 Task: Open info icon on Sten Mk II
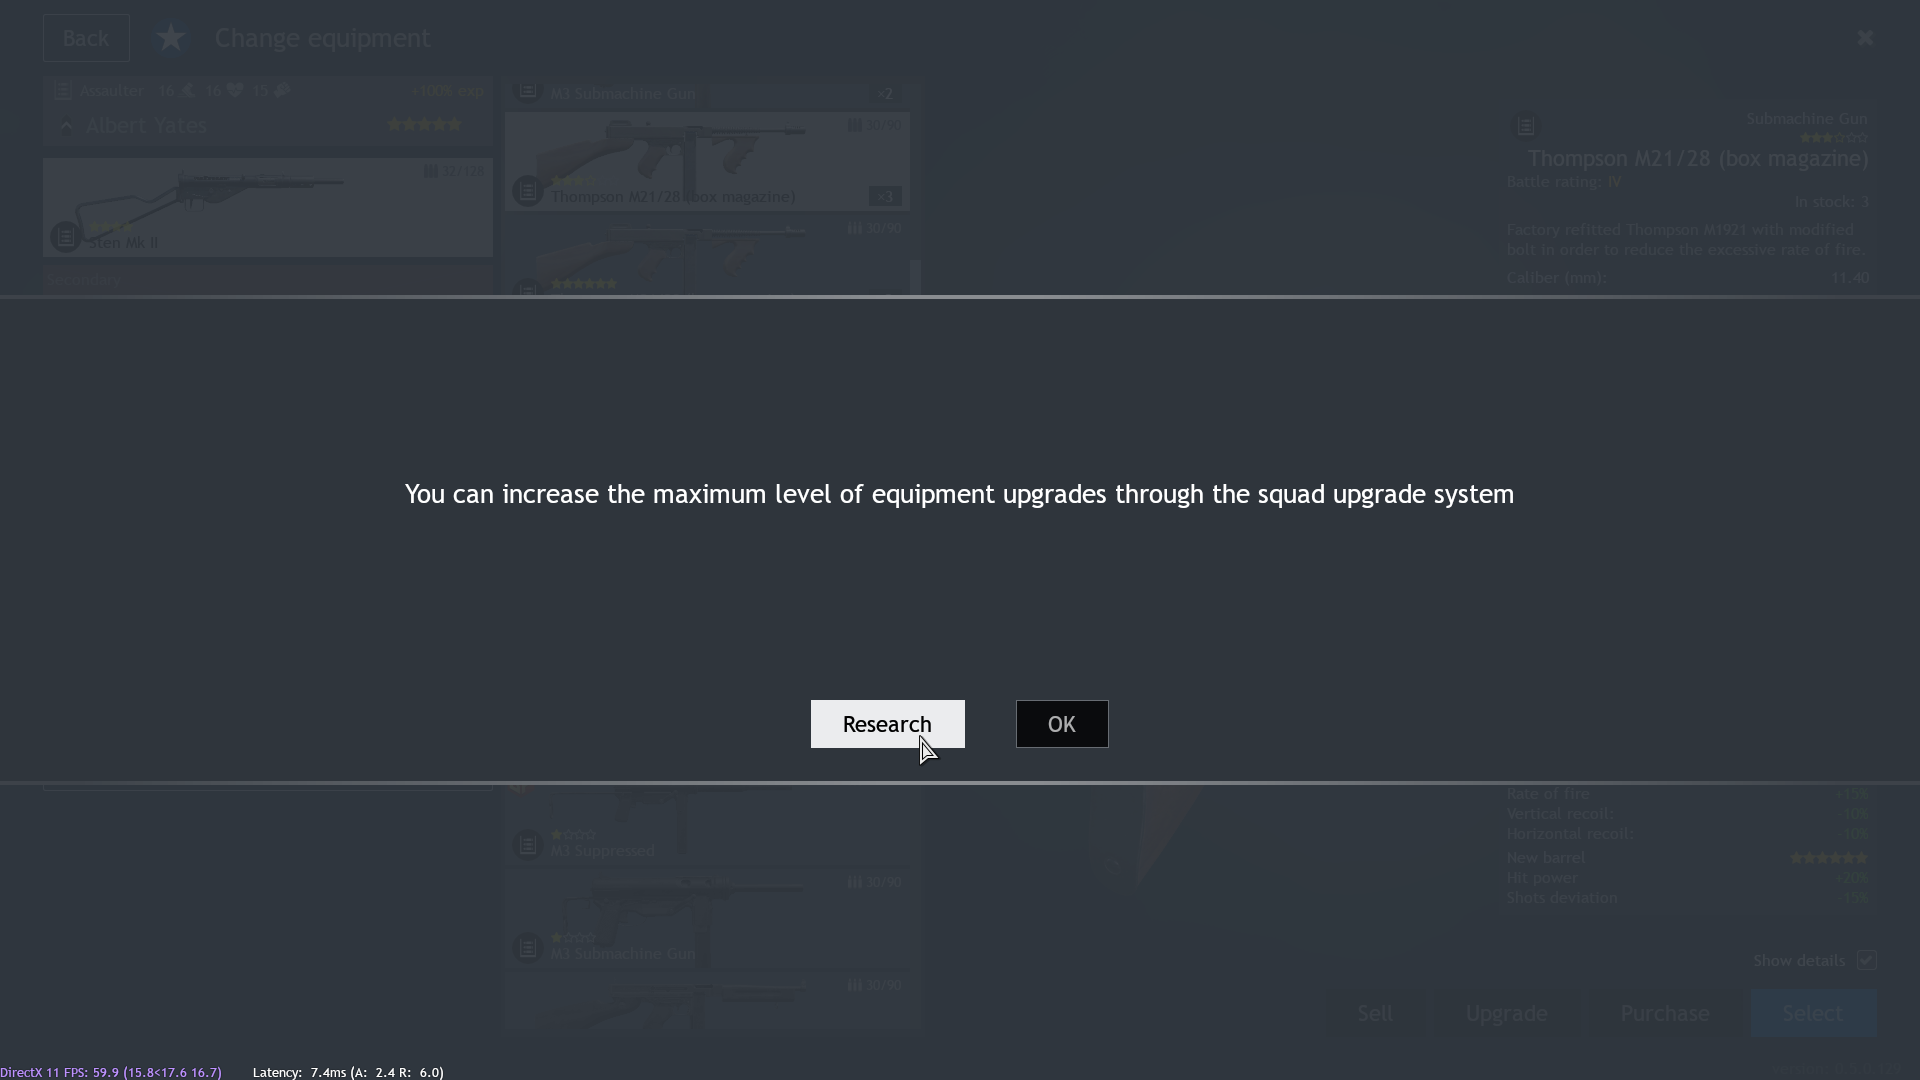click(x=66, y=237)
